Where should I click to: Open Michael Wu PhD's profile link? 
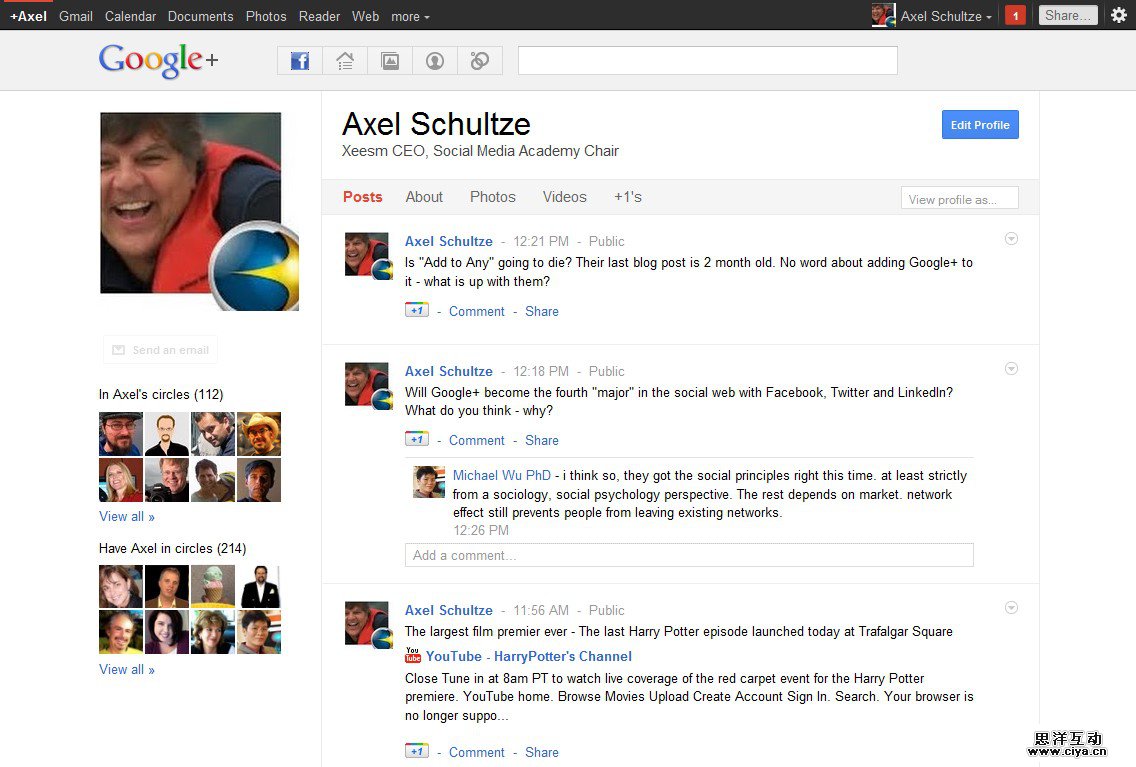click(501, 475)
